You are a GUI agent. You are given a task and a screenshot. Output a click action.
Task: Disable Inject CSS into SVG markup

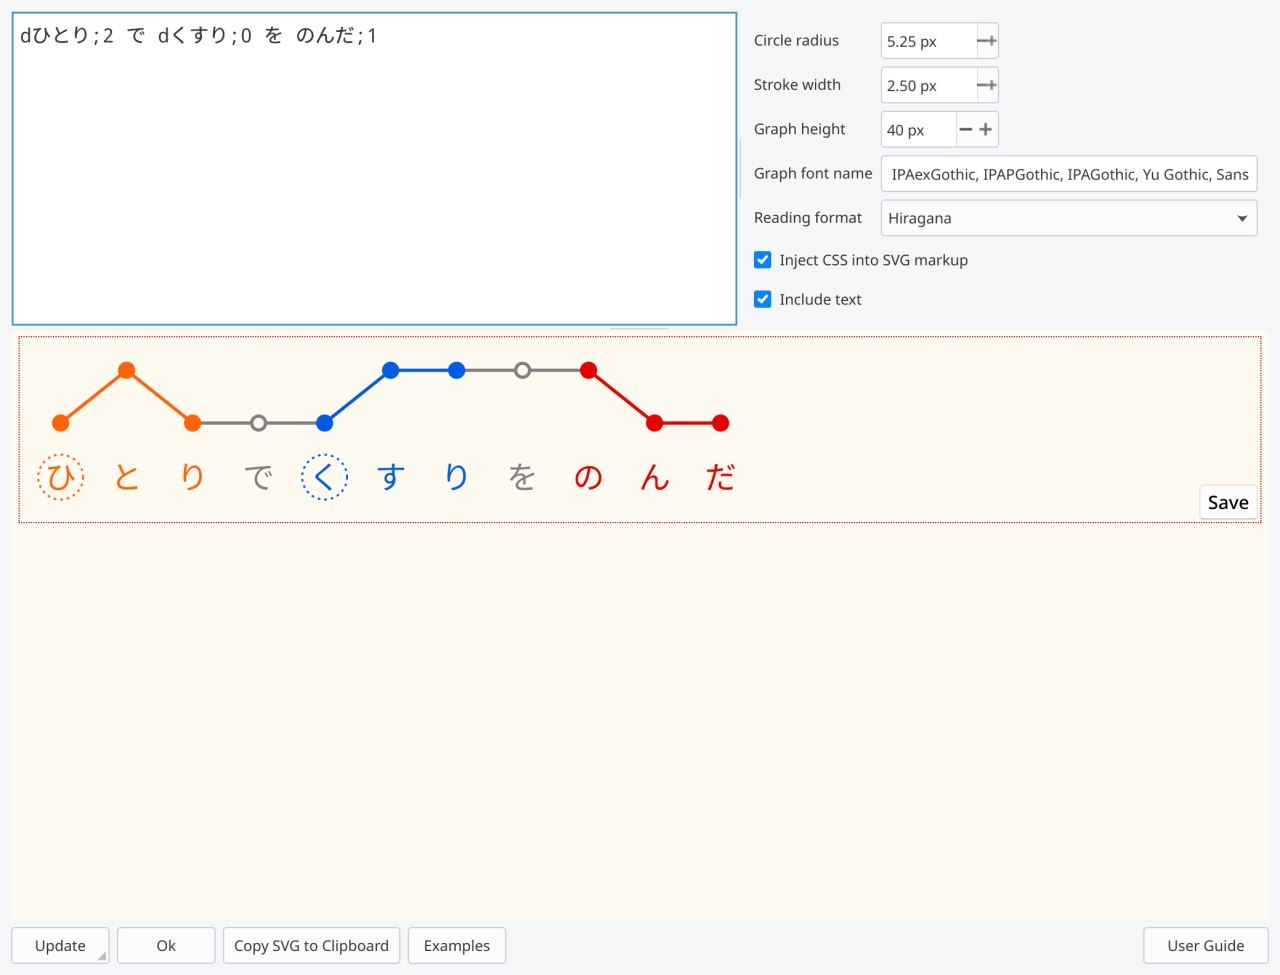click(763, 260)
